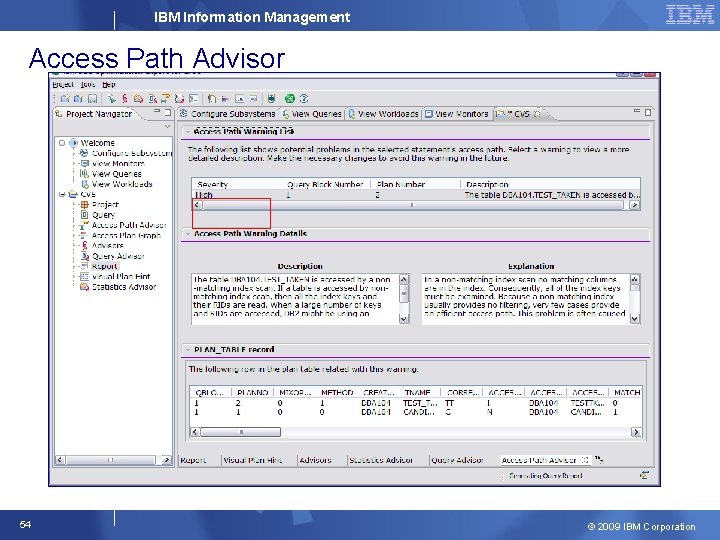The image size is (720, 540).
Task: Close the CVS editor tab
Action: click(x=537, y=113)
